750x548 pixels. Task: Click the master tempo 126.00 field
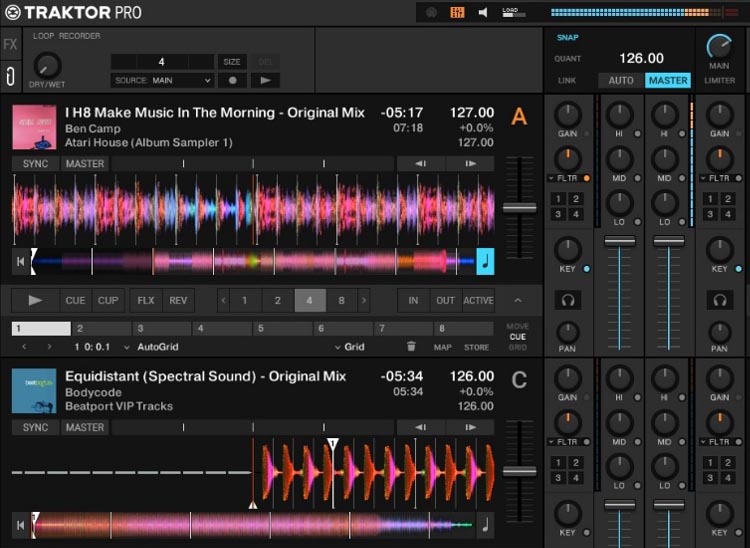point(641,58)
